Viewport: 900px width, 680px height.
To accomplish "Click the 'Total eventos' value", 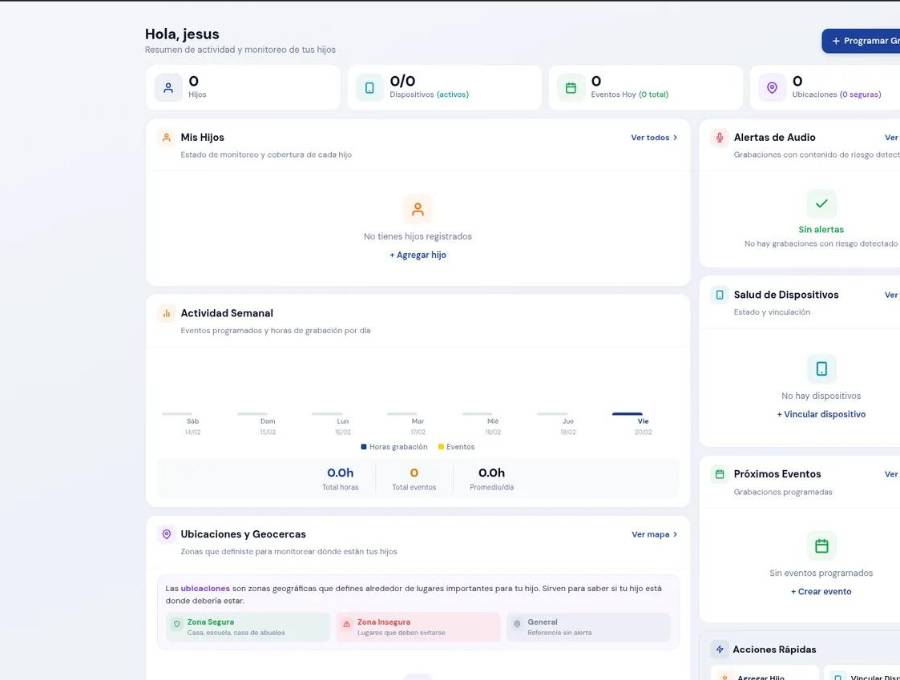I will click(x=414, y=473).
